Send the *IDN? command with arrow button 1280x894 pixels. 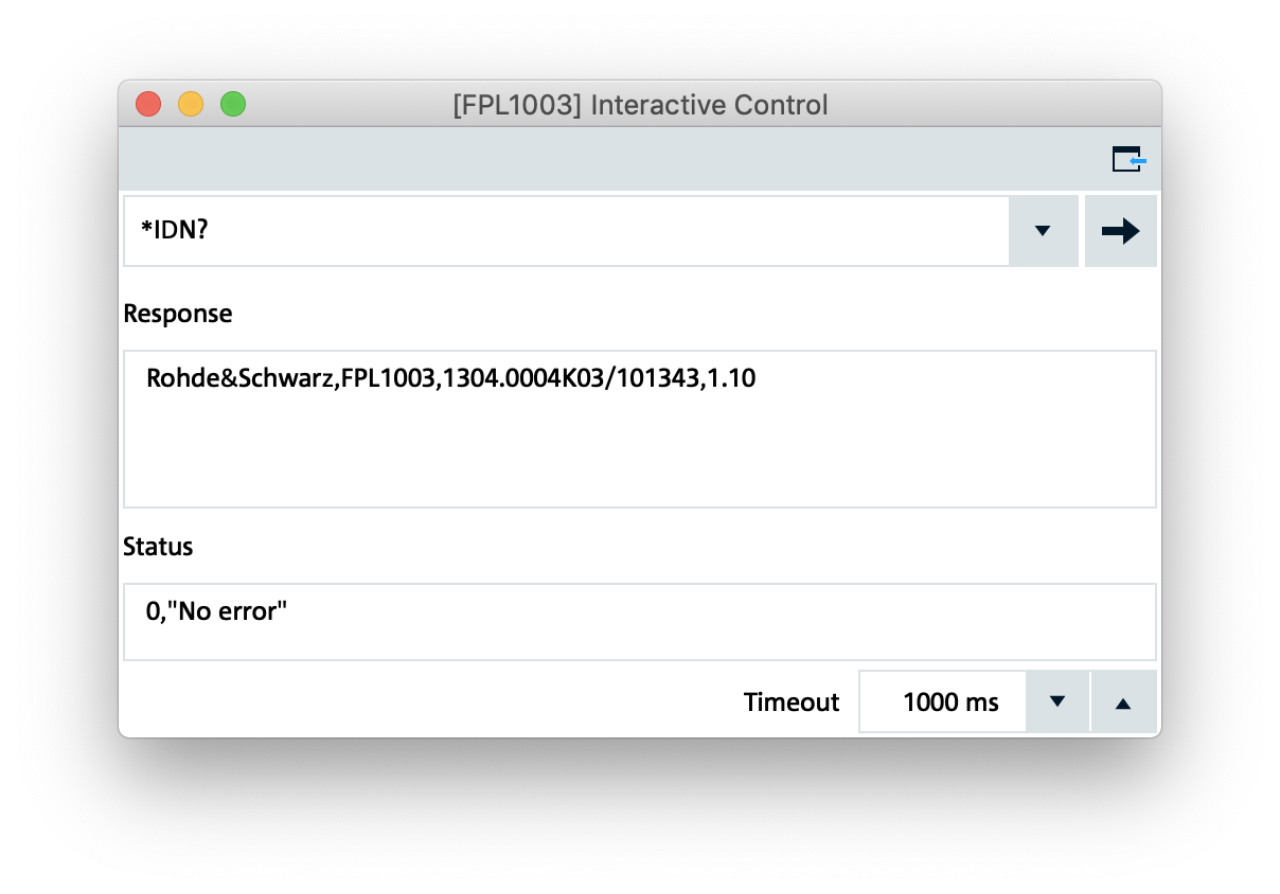click(1120, 231)
